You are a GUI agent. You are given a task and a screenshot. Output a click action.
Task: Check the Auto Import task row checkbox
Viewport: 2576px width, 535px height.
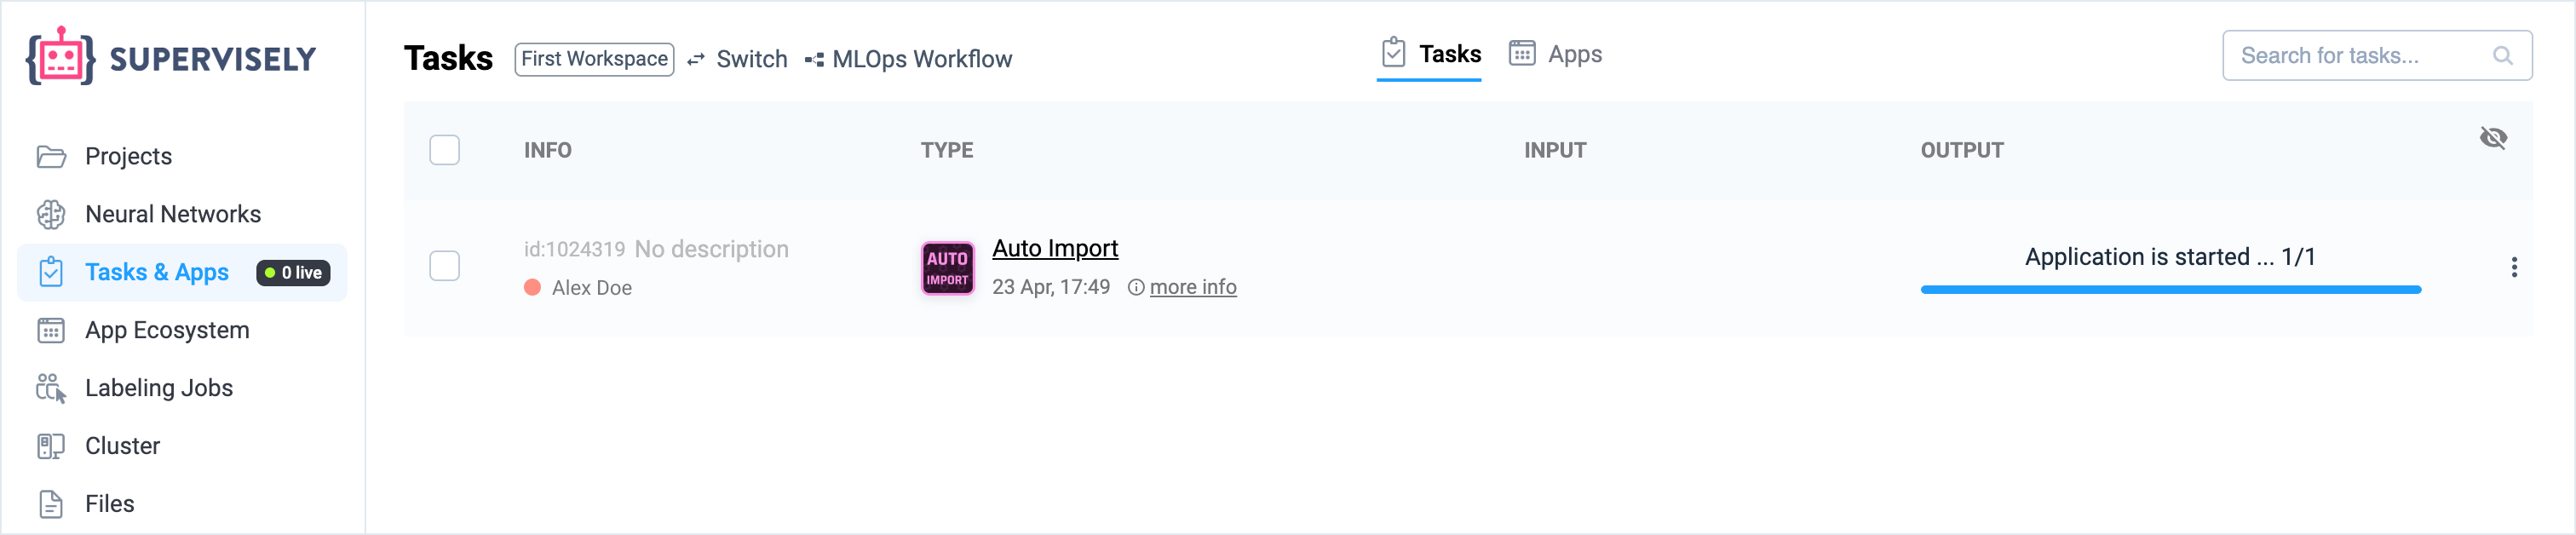coord(444,267)
